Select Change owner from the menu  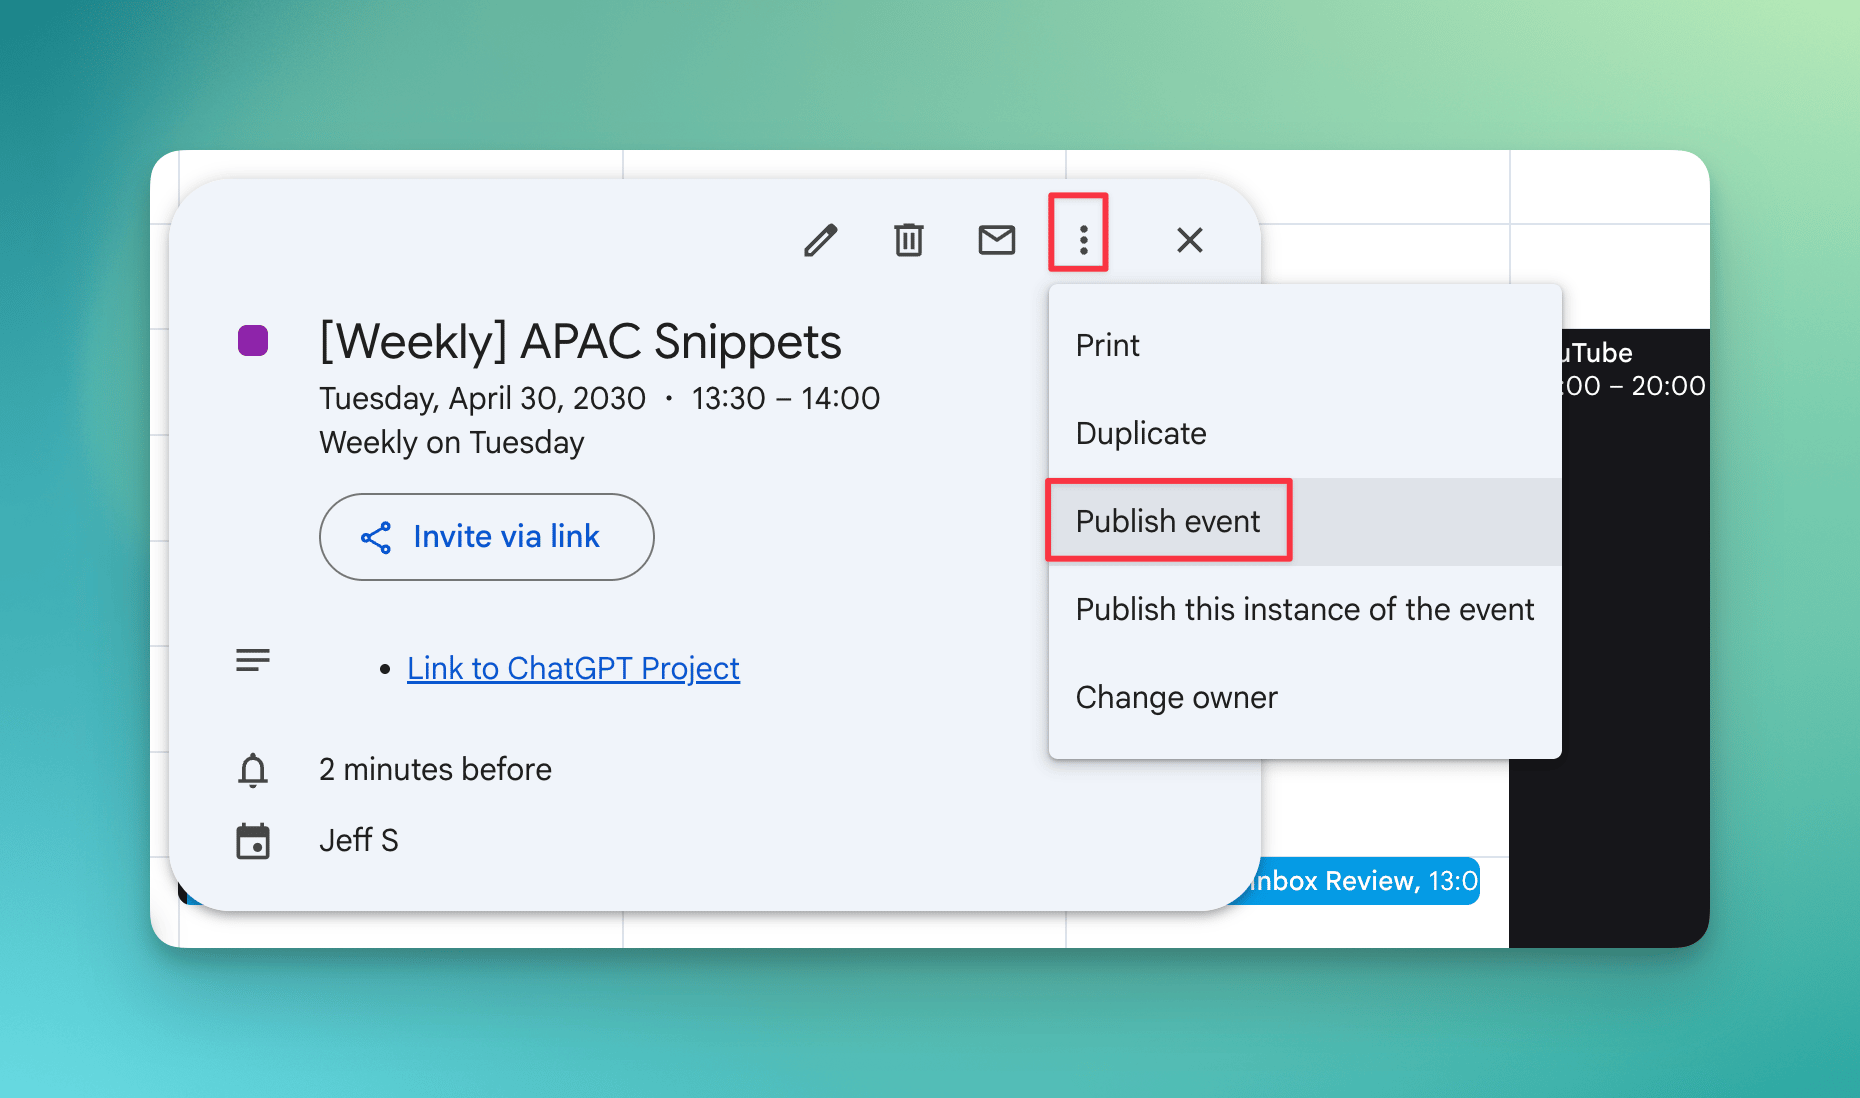1176,697
